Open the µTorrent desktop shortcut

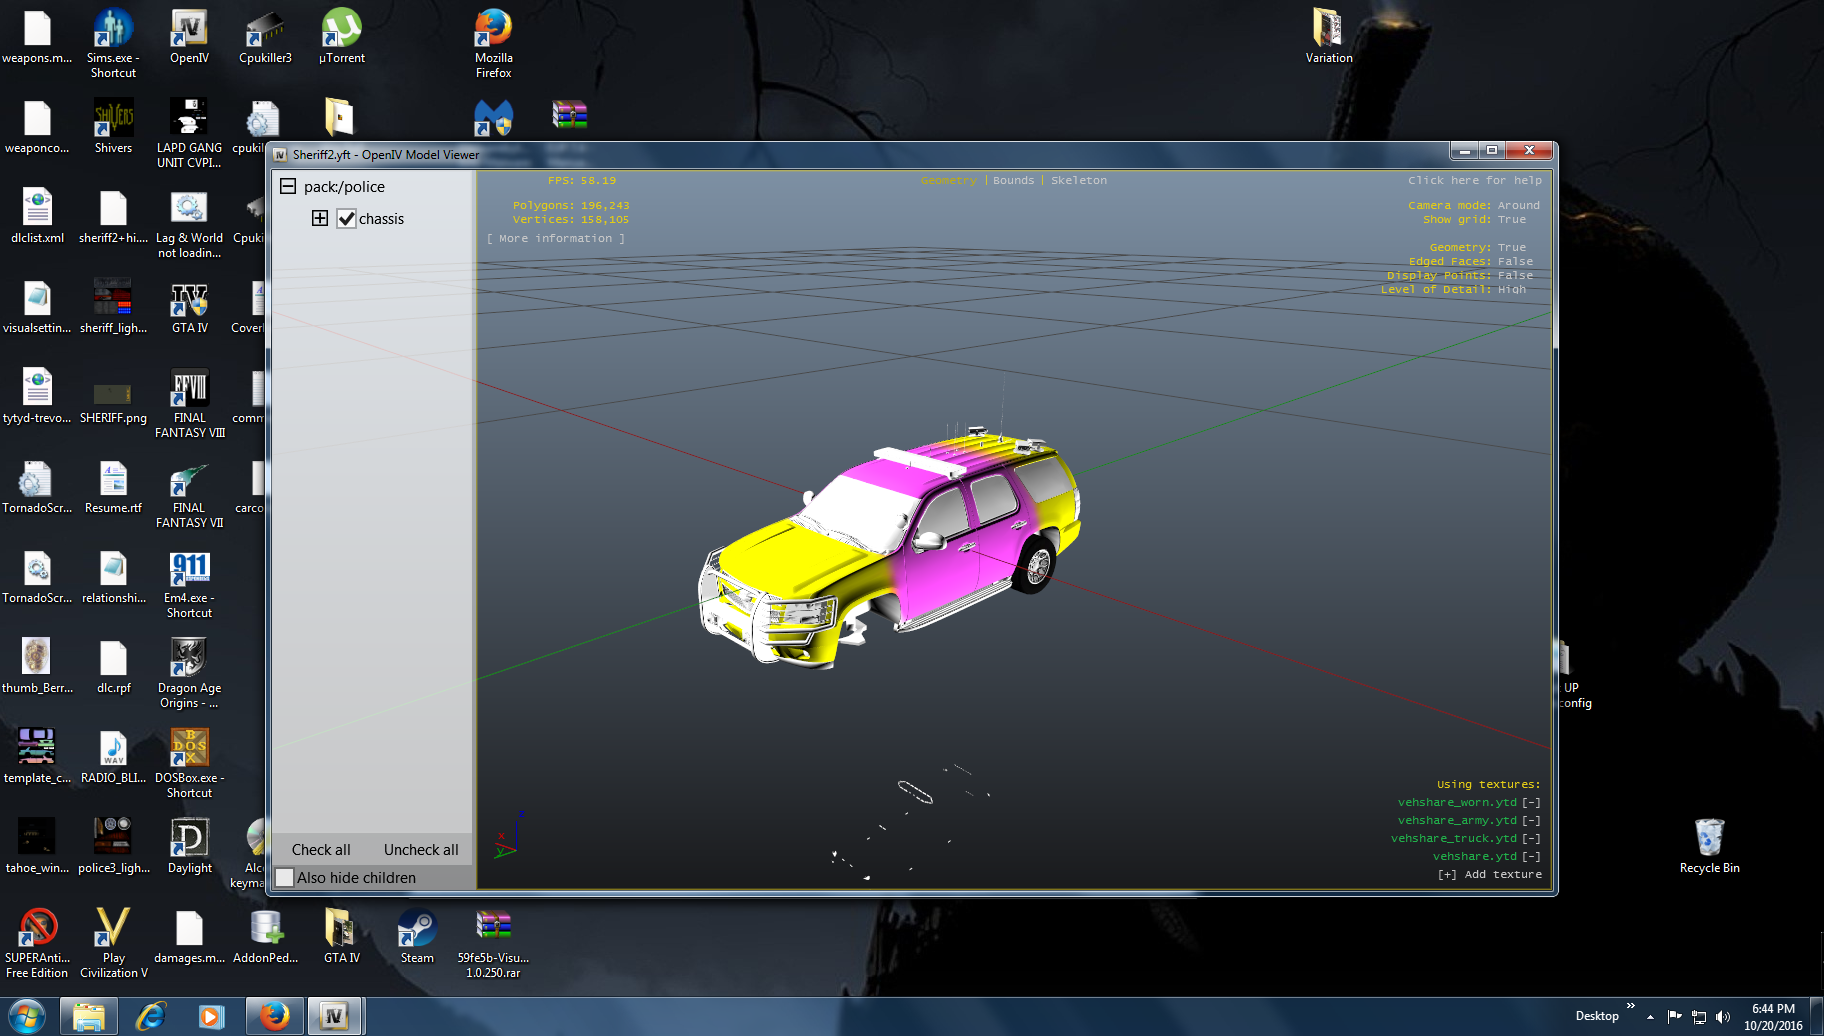[341, 36]
